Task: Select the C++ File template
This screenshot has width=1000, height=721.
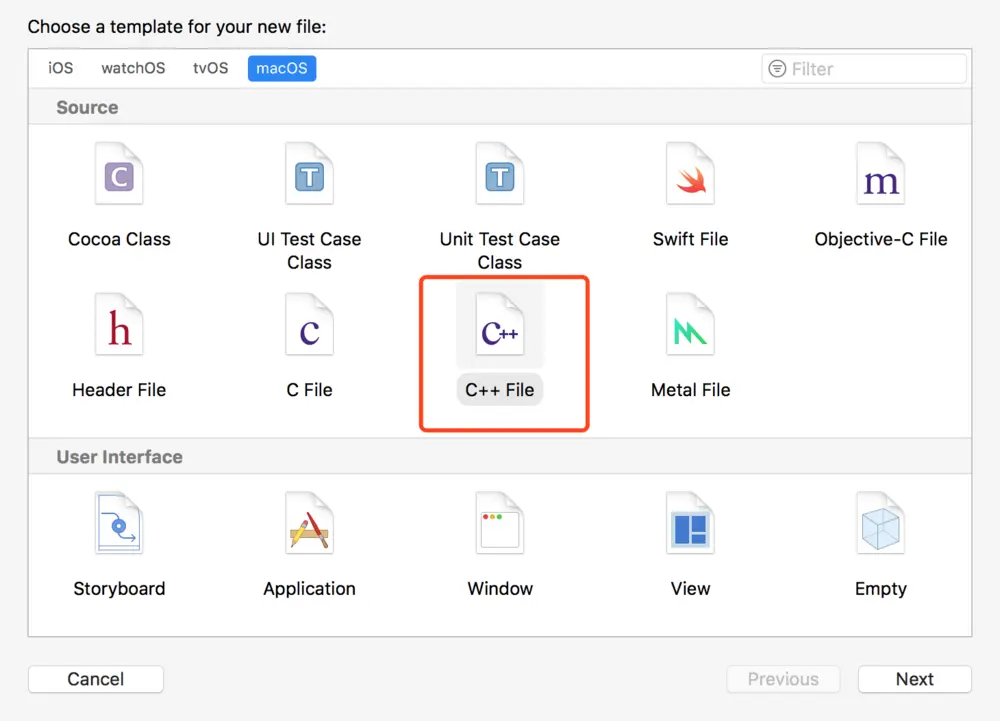Action: click(500, 329)
